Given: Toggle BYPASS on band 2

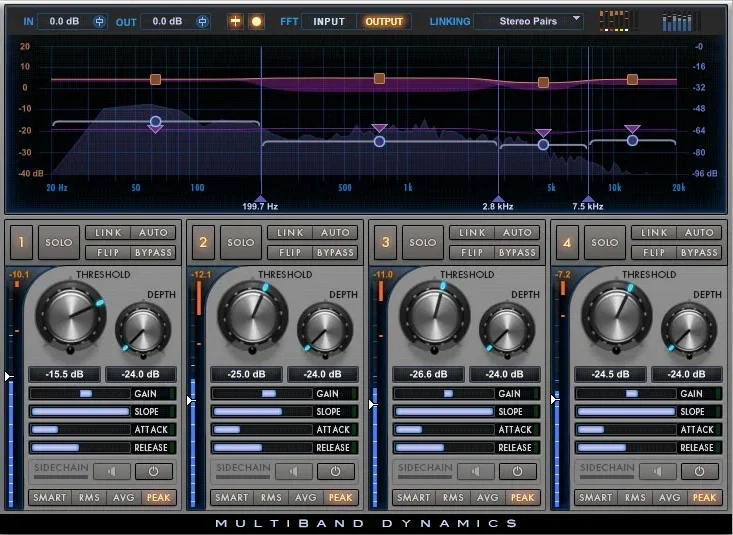Looking at the screenshot, I should click(x=335, y=253).
